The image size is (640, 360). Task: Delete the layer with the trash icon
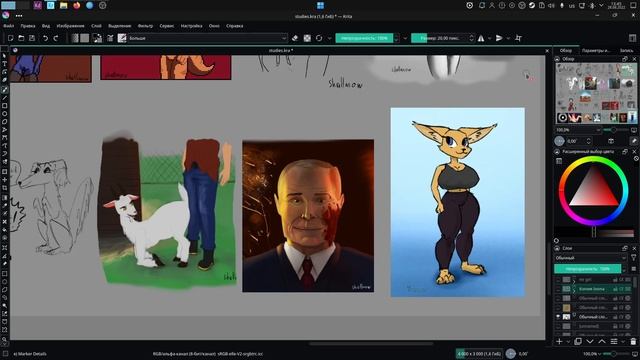pos(633,341)
